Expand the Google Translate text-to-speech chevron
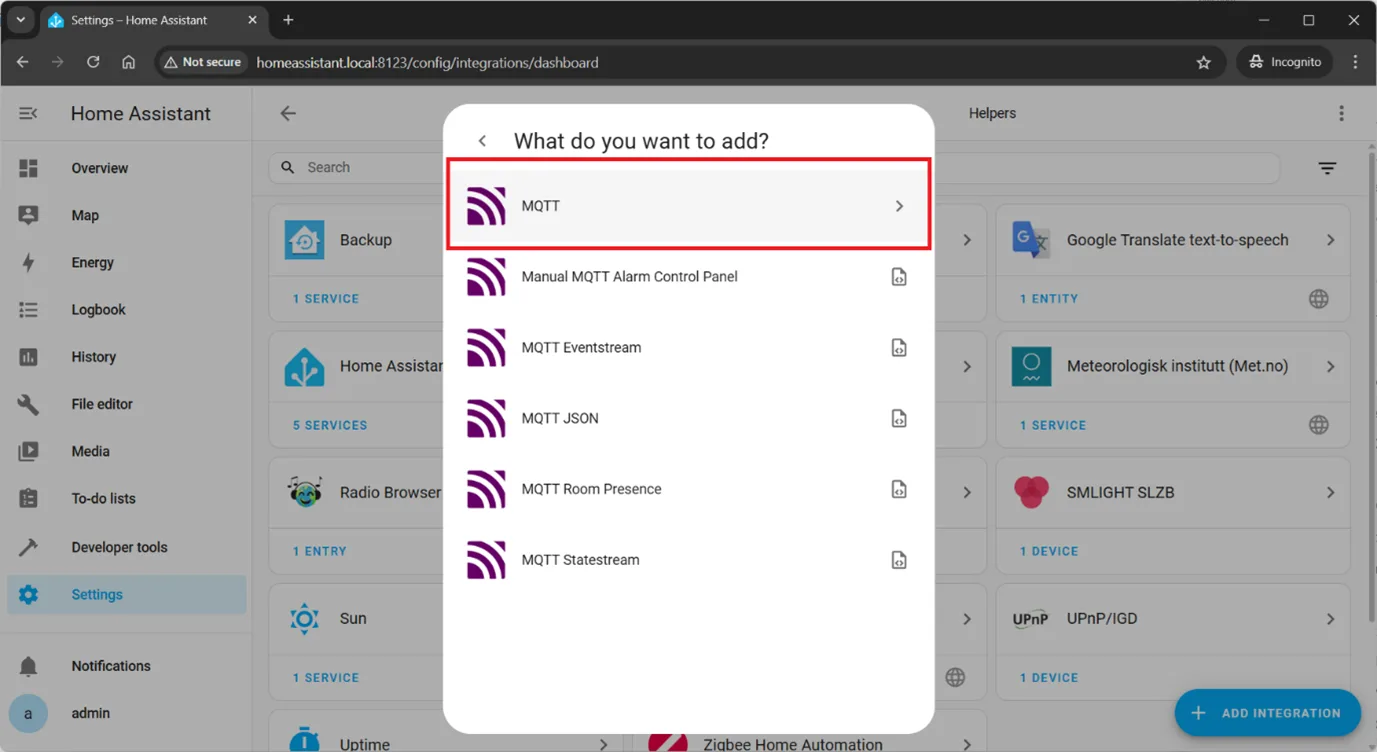The height and width of the screenshot is (752, 1377). 1330,240
